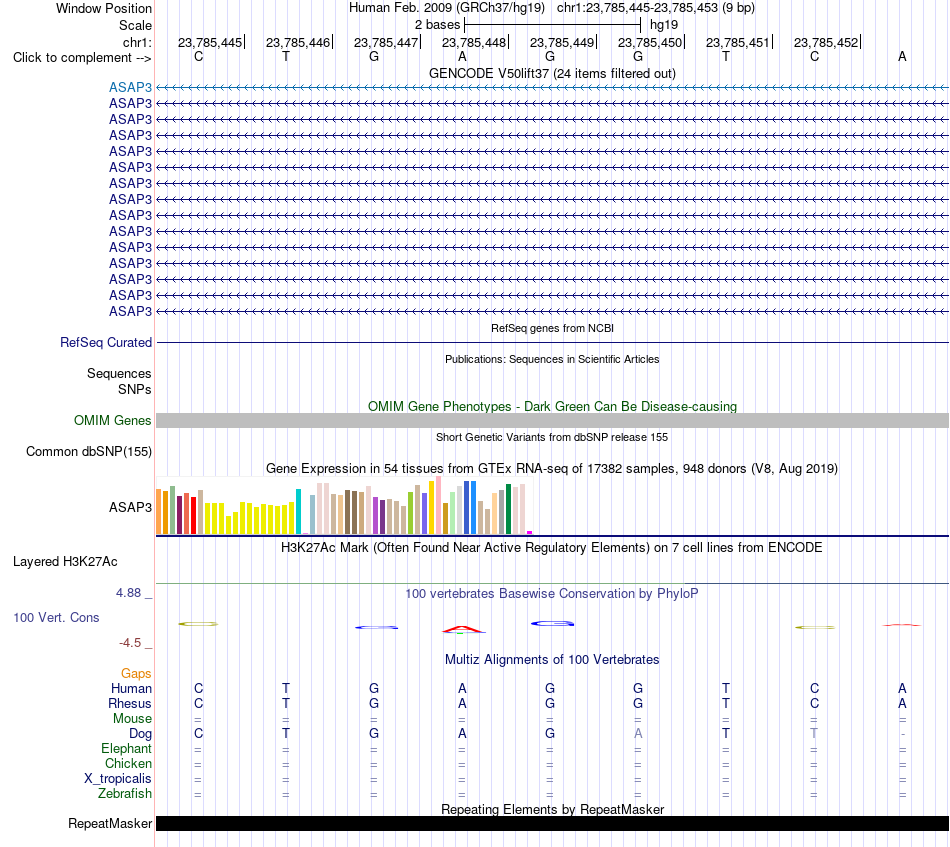
Task: Click the chr1: ruler label
Action: click(x=137, y=42)
